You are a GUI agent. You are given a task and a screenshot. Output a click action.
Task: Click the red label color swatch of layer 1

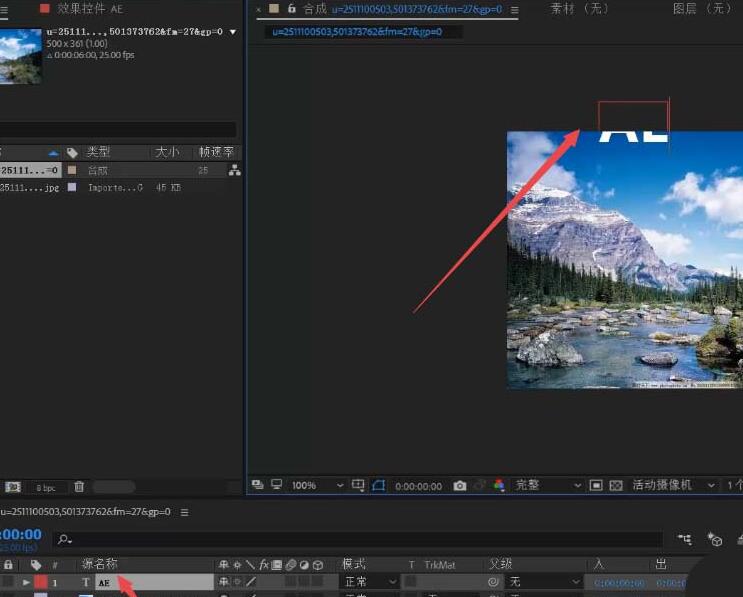coord(40,582)
